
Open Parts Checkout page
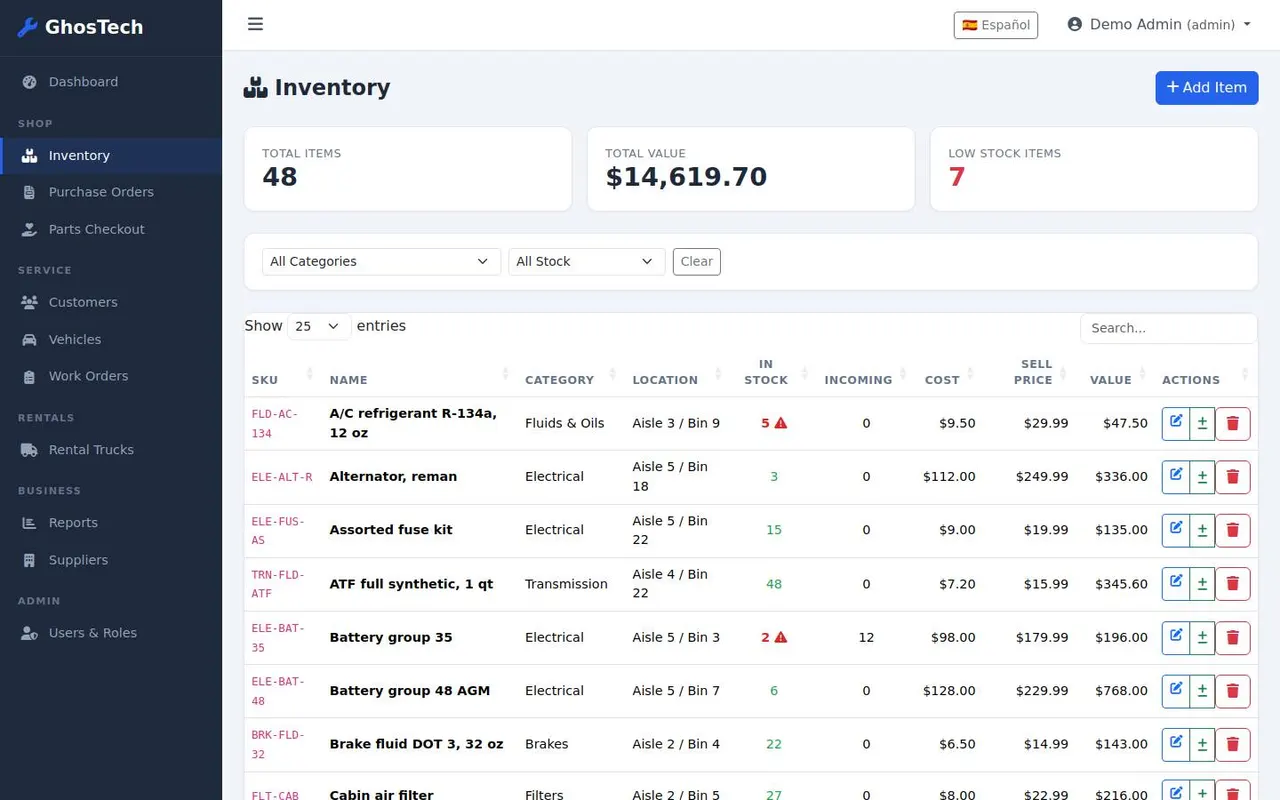tap(111, 229)
